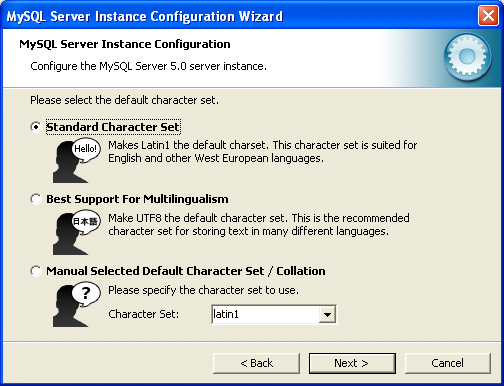Click the 'MySQL Server Instance Configuration' heading
This screenshot has width=504, height=386.
coord(125,44)
